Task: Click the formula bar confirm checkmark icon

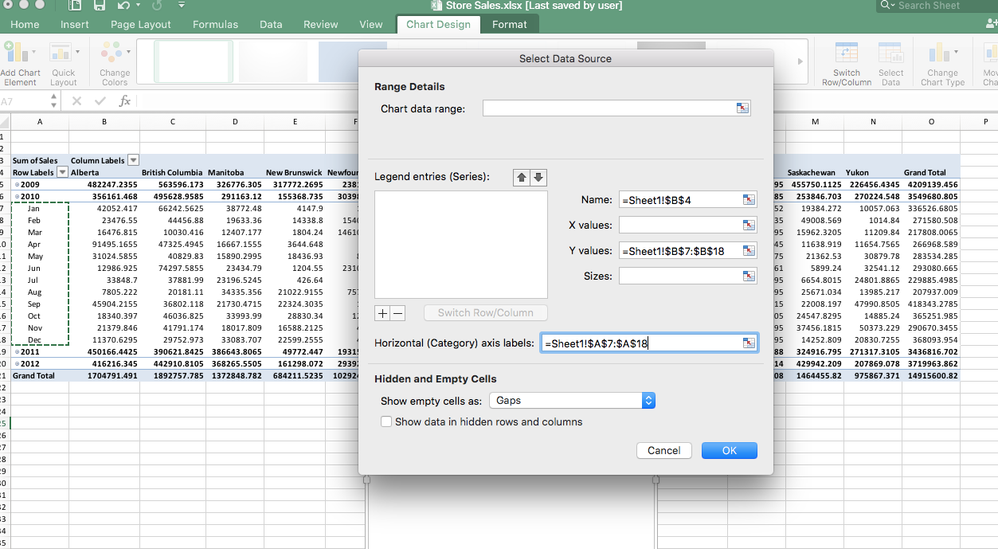Action: click(x=100, y=101)
